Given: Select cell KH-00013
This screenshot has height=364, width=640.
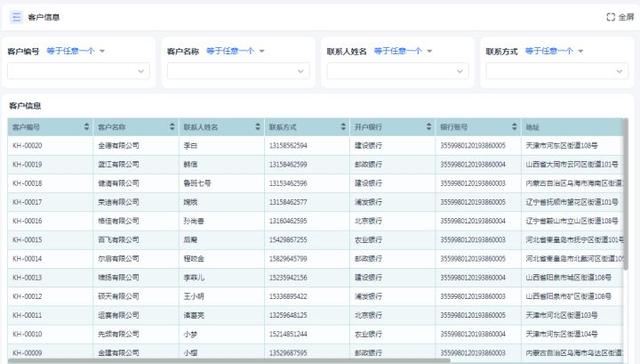Looking at the screenshot, I should pos(27,277).
